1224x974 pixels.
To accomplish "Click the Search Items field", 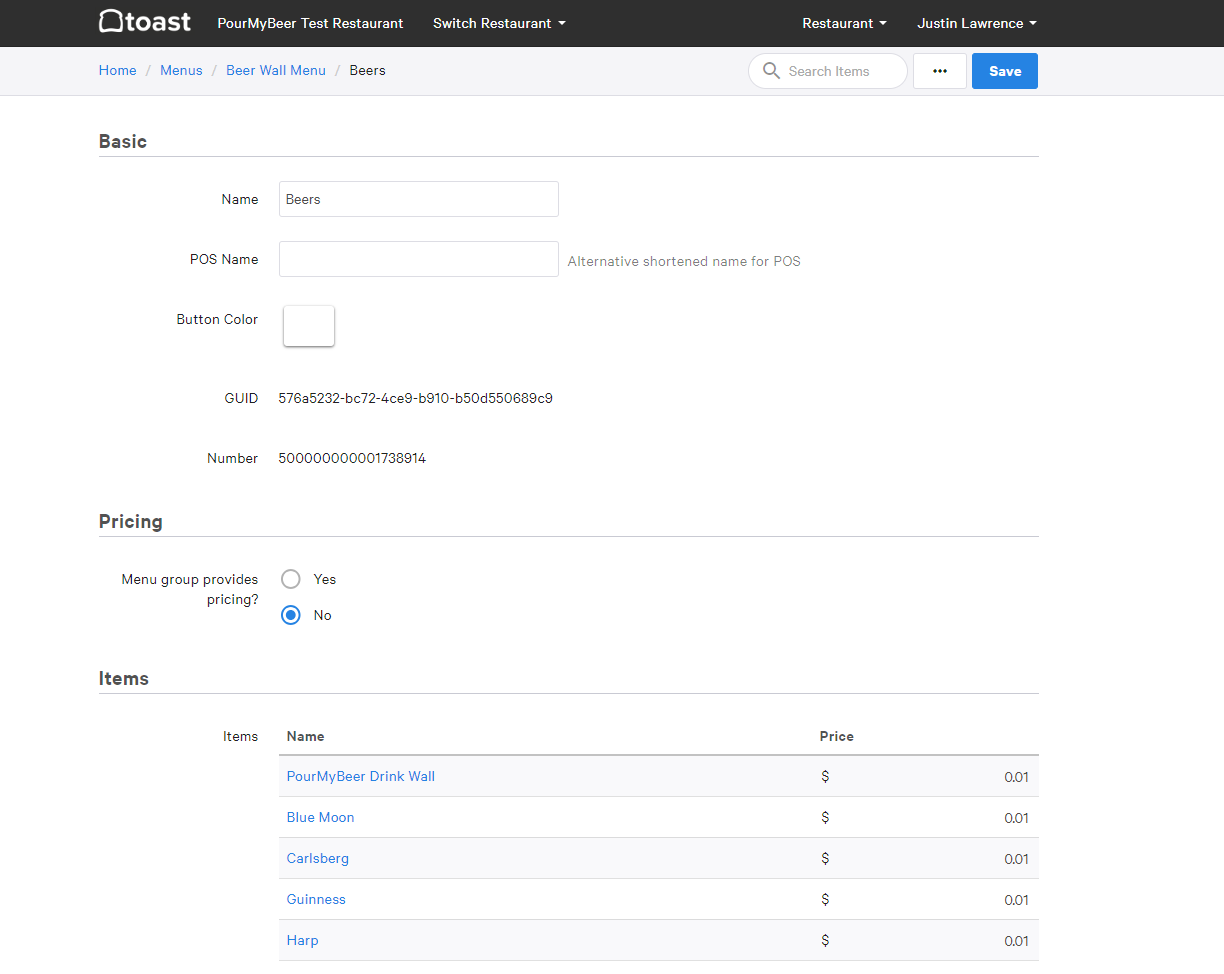I will [x=828, y=71].
